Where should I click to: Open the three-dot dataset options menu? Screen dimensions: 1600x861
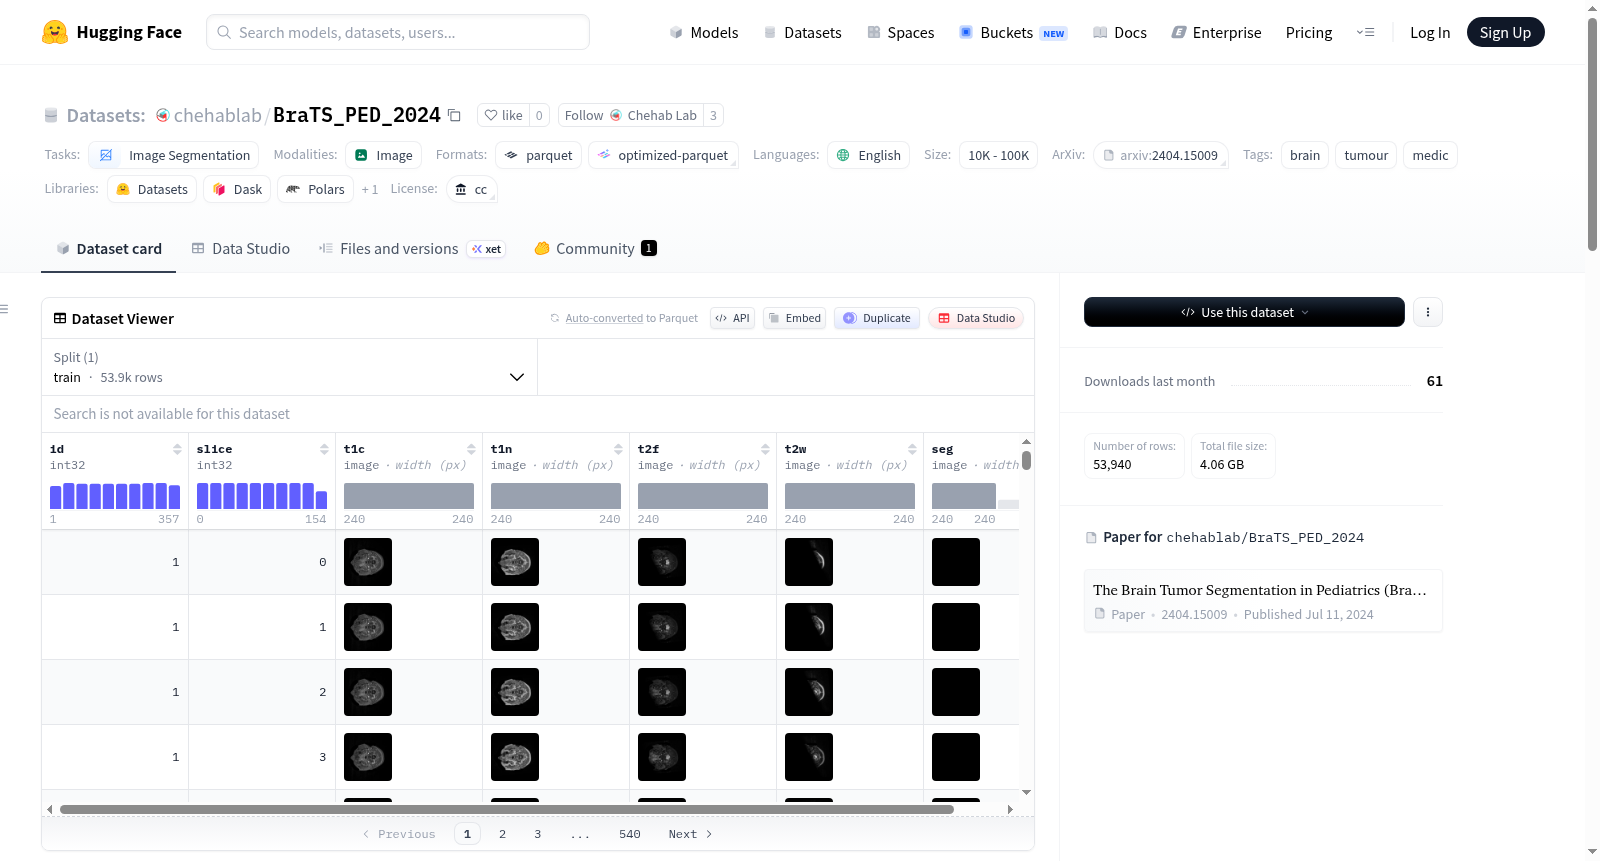[x=1428, y=312]
